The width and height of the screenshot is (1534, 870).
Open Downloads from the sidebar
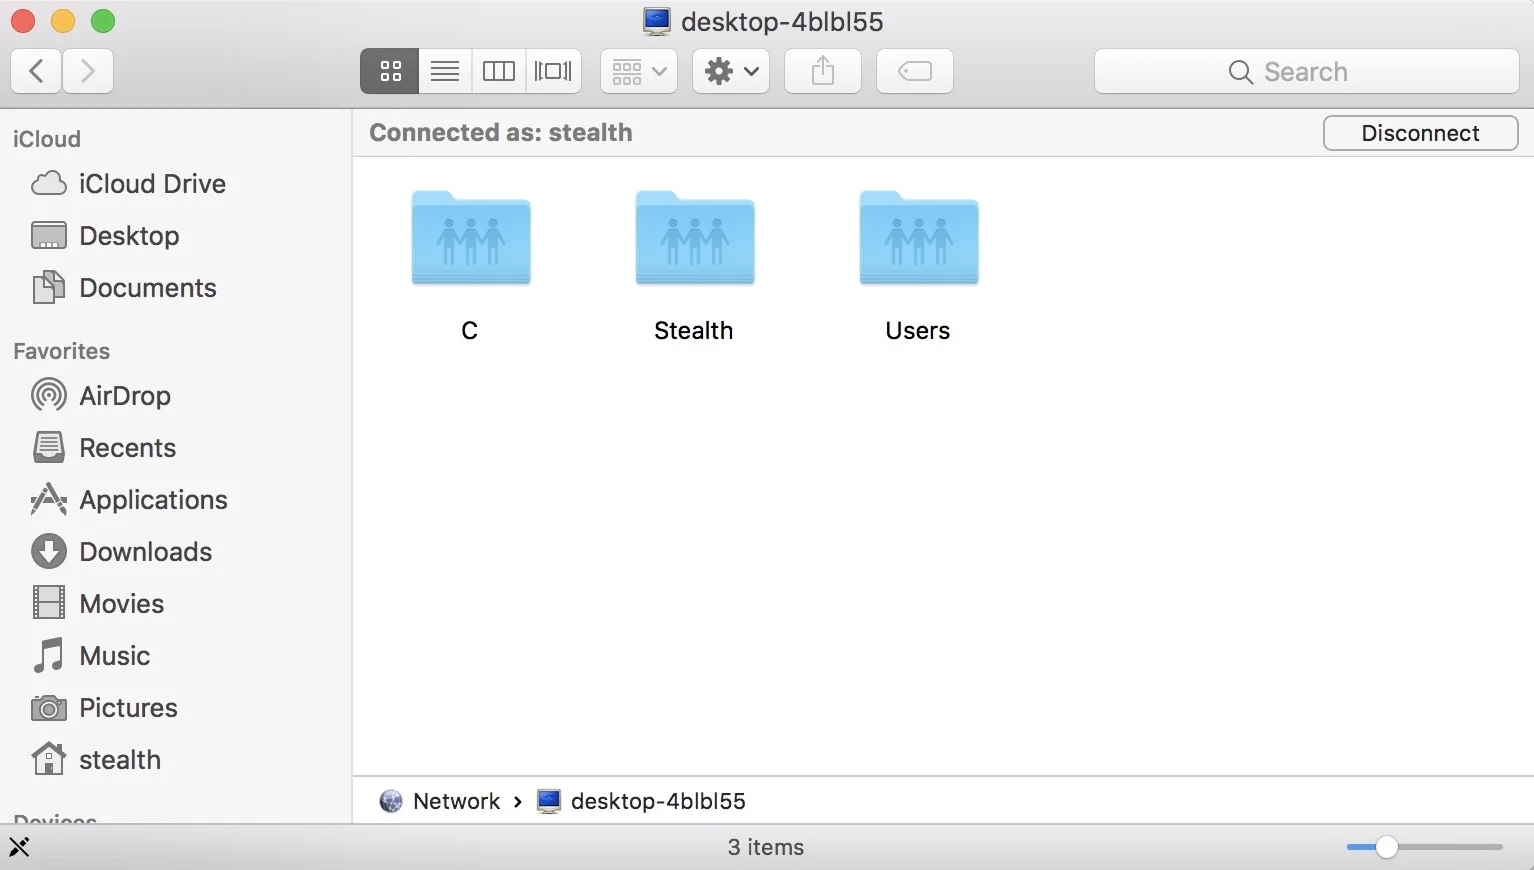point(145,552)
